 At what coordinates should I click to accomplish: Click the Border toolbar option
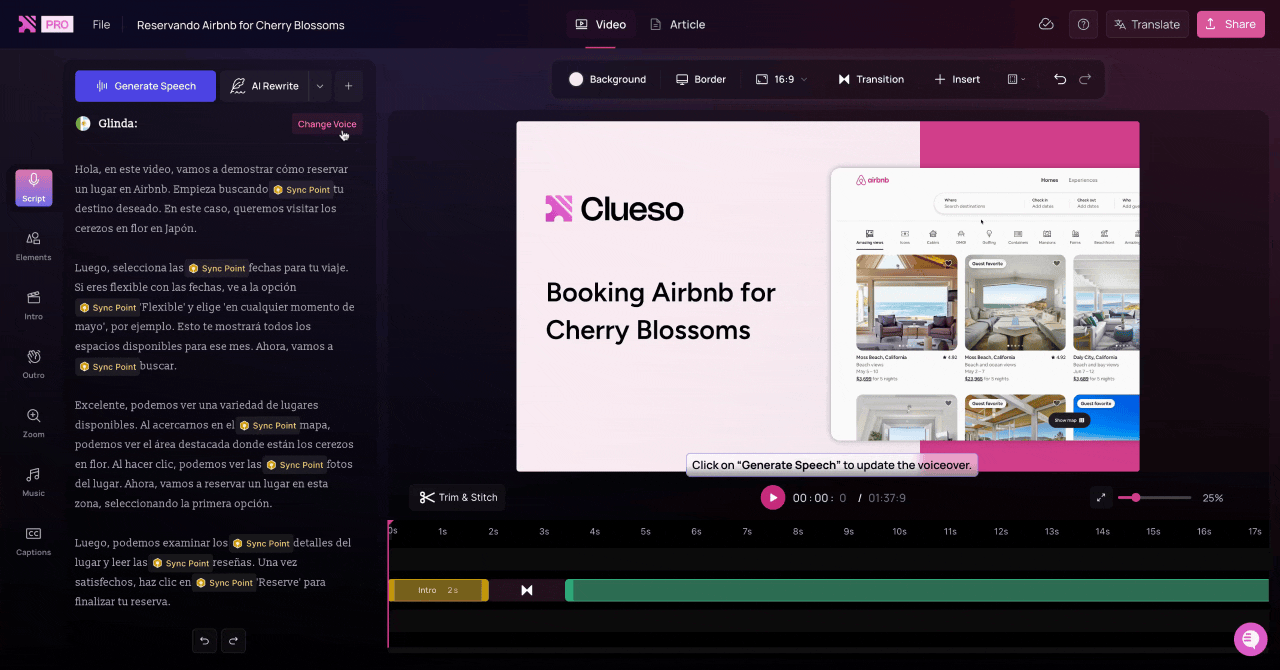coord(701,79)
